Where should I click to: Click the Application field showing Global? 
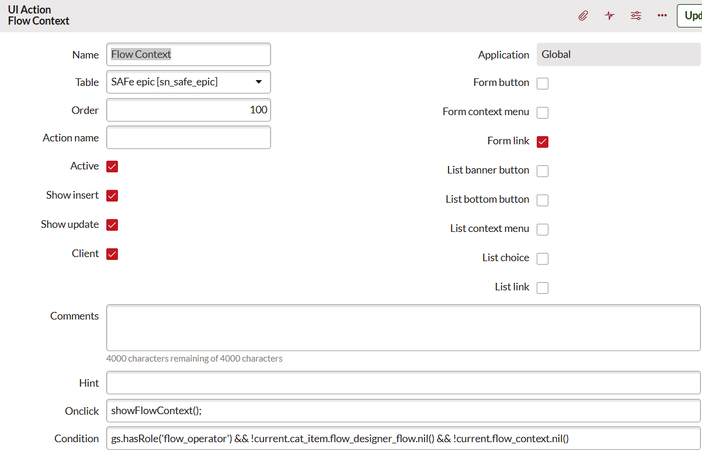click(x=618, y=54)
